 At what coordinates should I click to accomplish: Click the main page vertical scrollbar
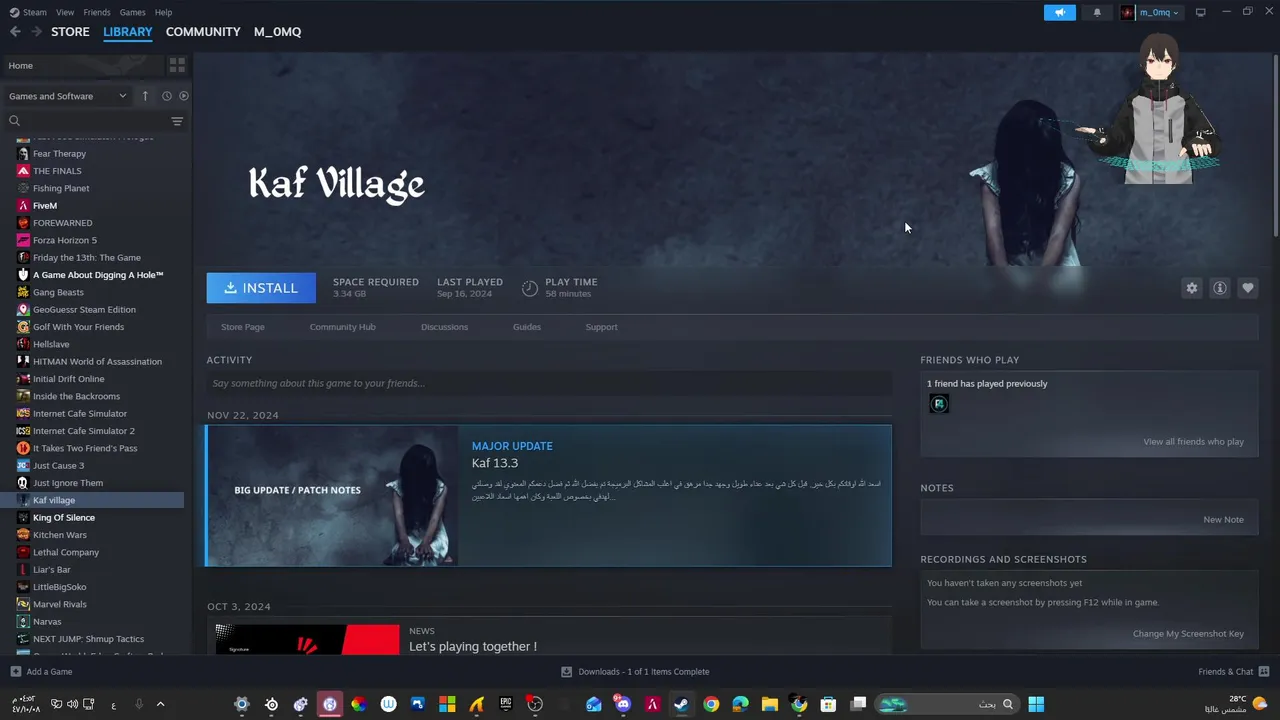point(1275,145)
